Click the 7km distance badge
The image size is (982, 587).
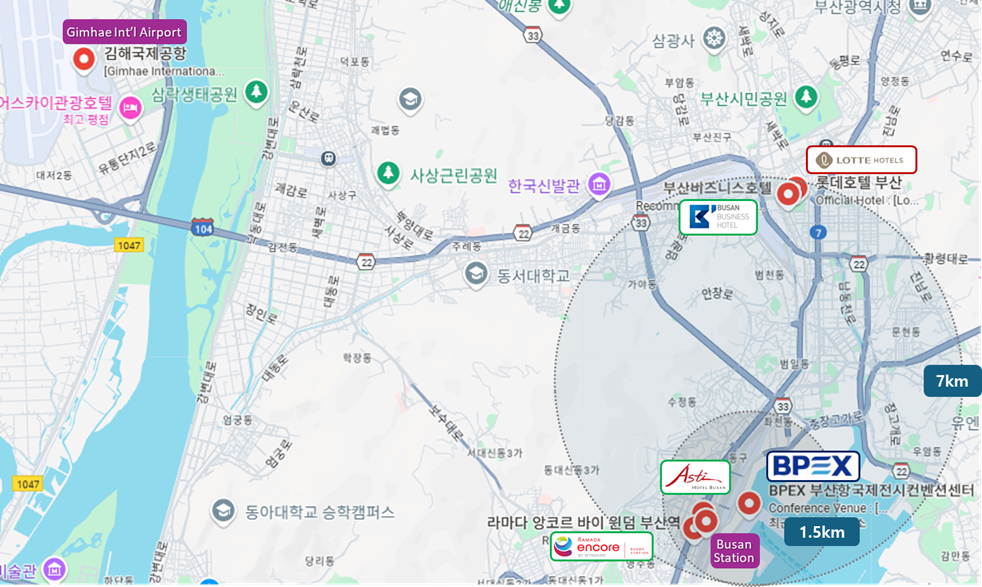(x=952, y=381)
